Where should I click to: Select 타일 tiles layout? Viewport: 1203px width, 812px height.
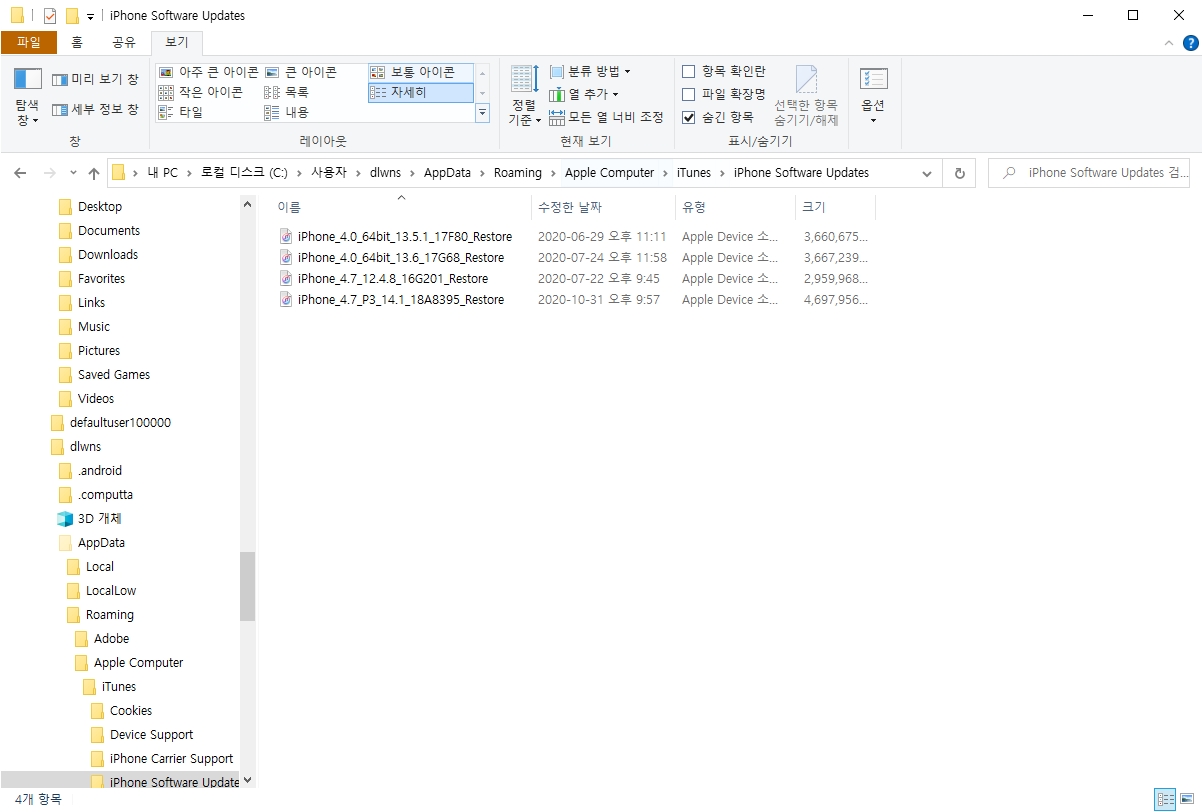point(181,112)
